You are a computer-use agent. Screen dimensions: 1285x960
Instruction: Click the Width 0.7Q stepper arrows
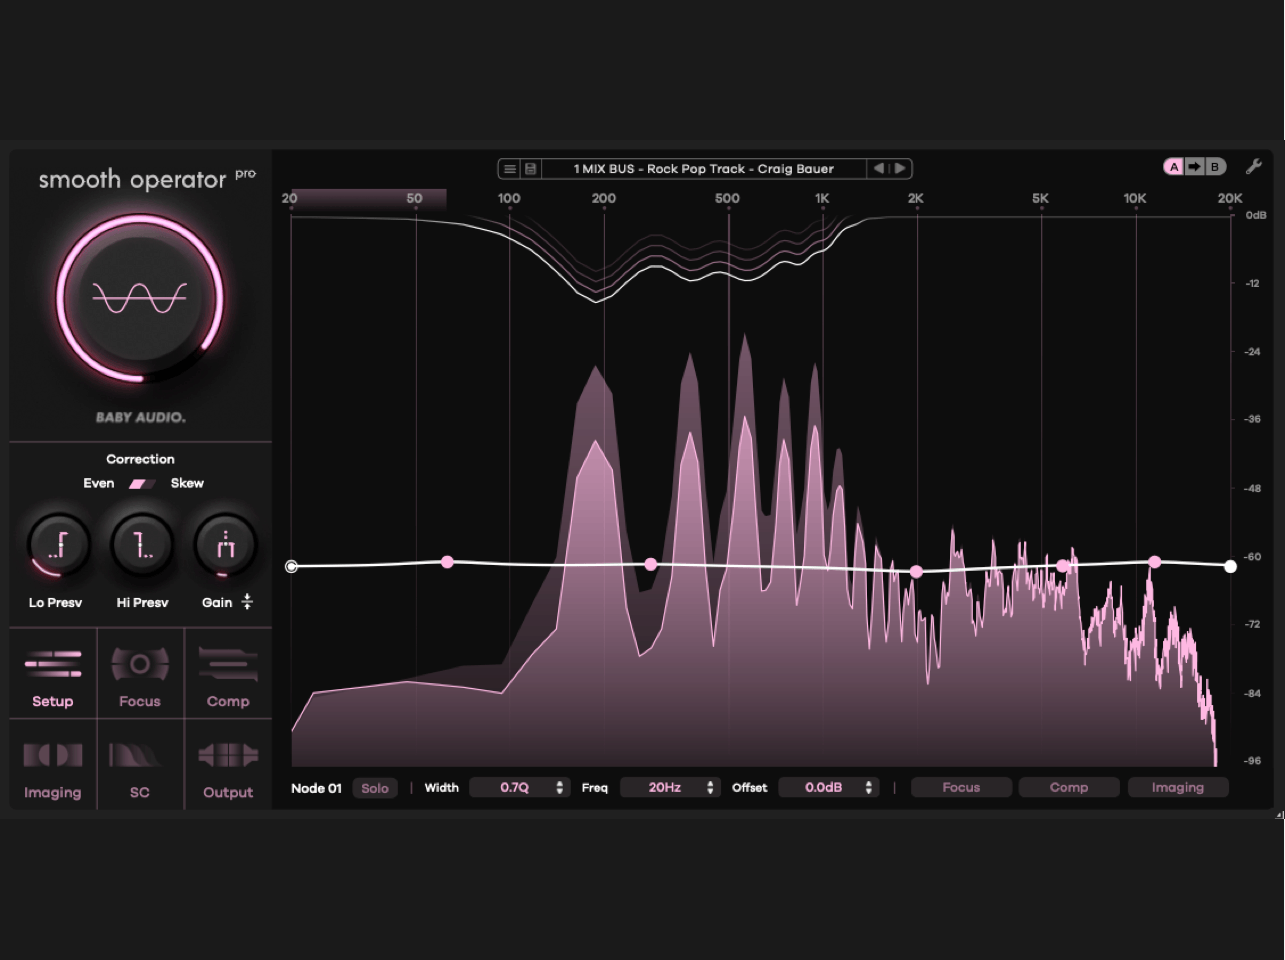tap(559, 788)
